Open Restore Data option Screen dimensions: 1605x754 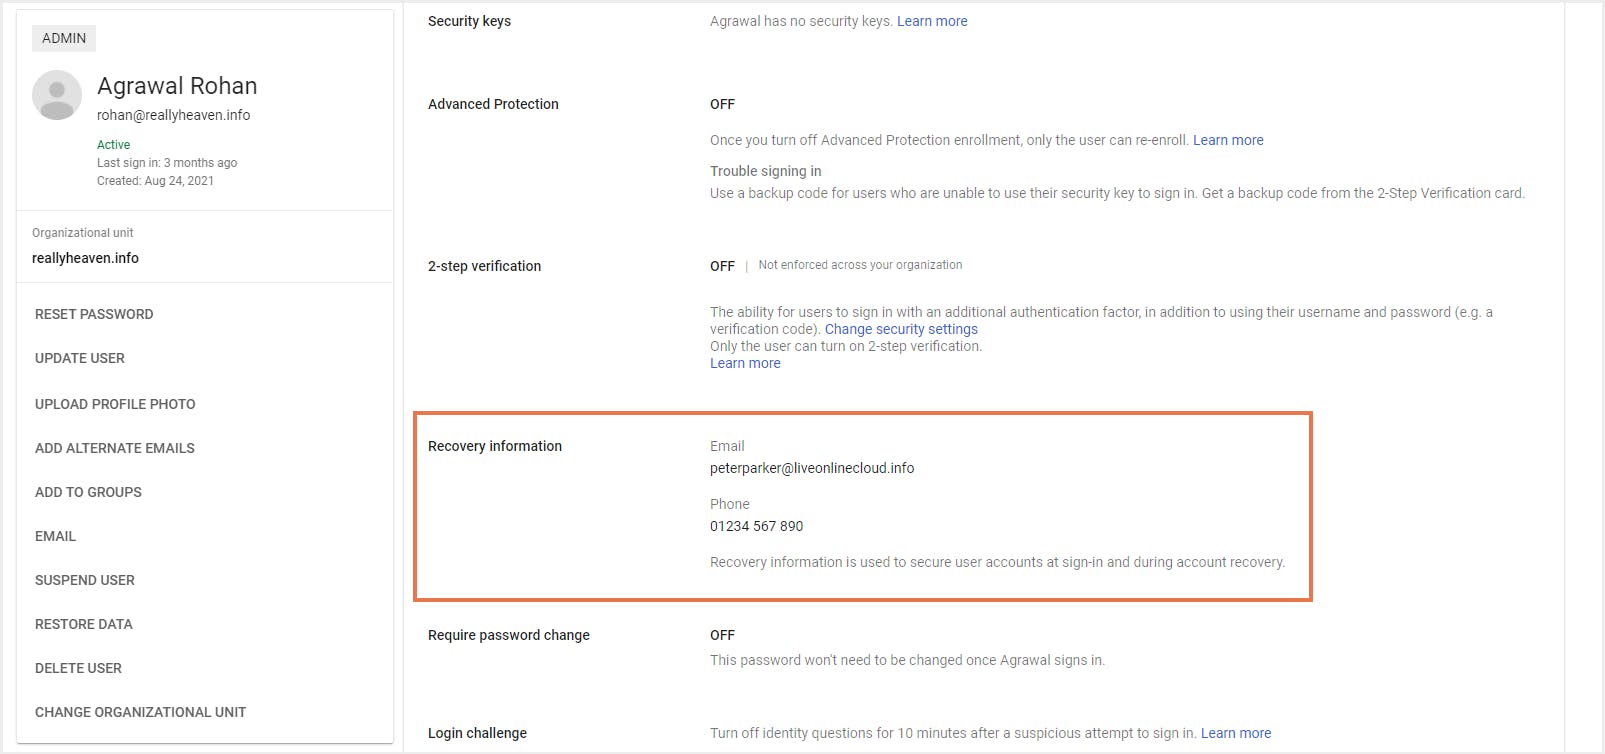click(84, 624)
